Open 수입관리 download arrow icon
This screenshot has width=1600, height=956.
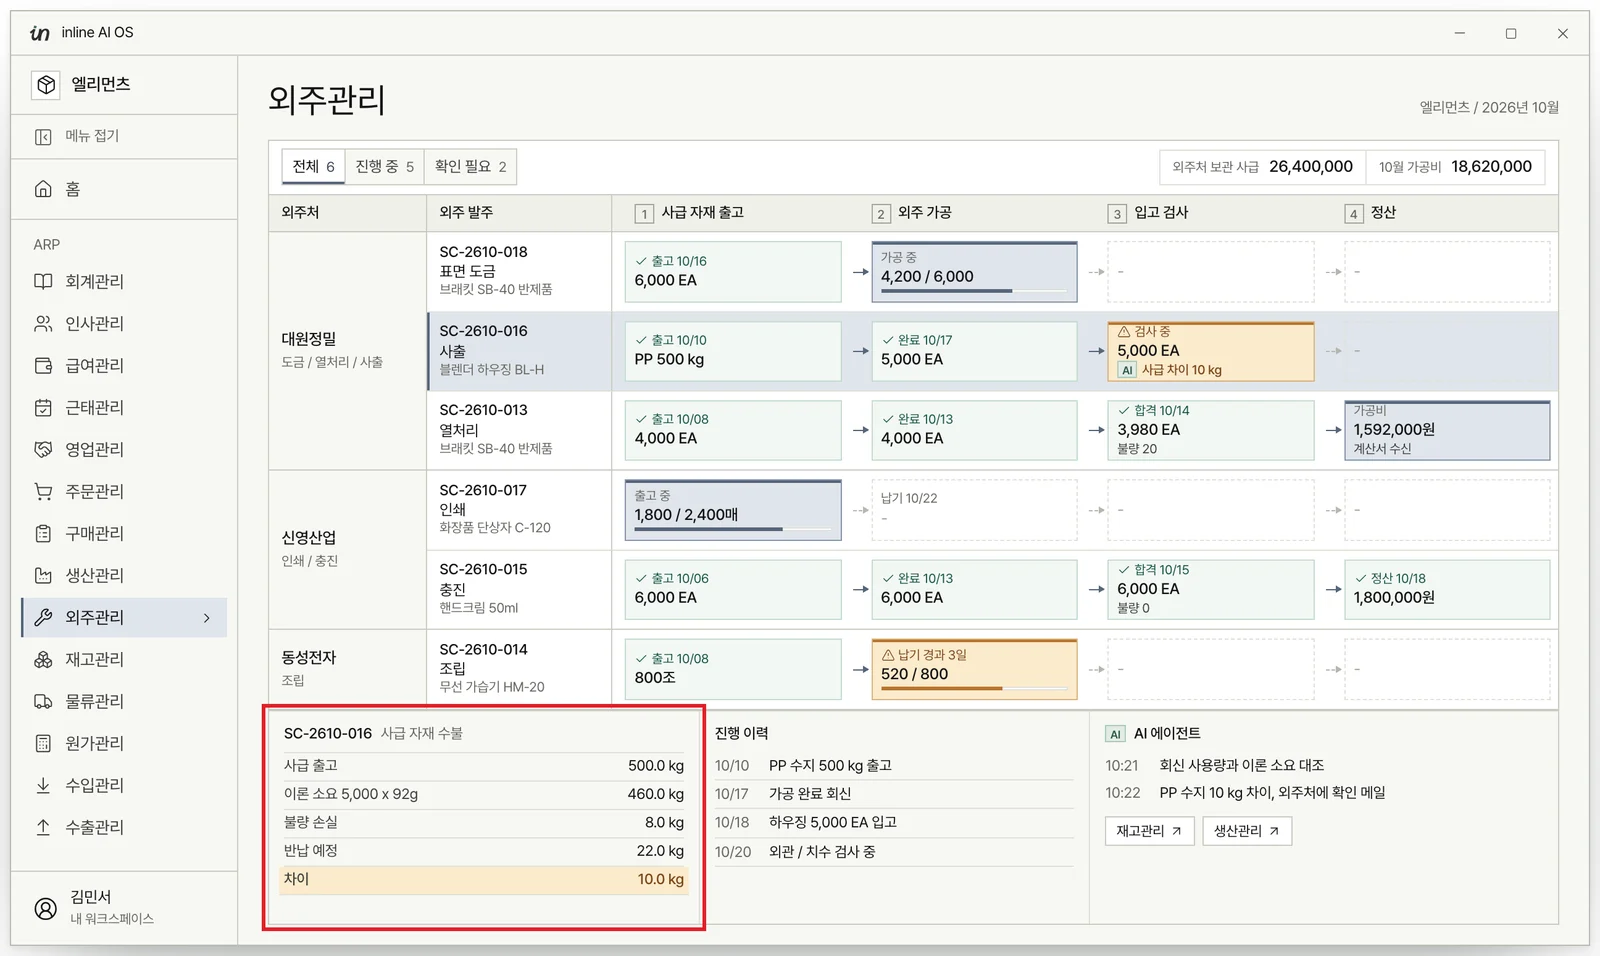click(x=43, y=786)
